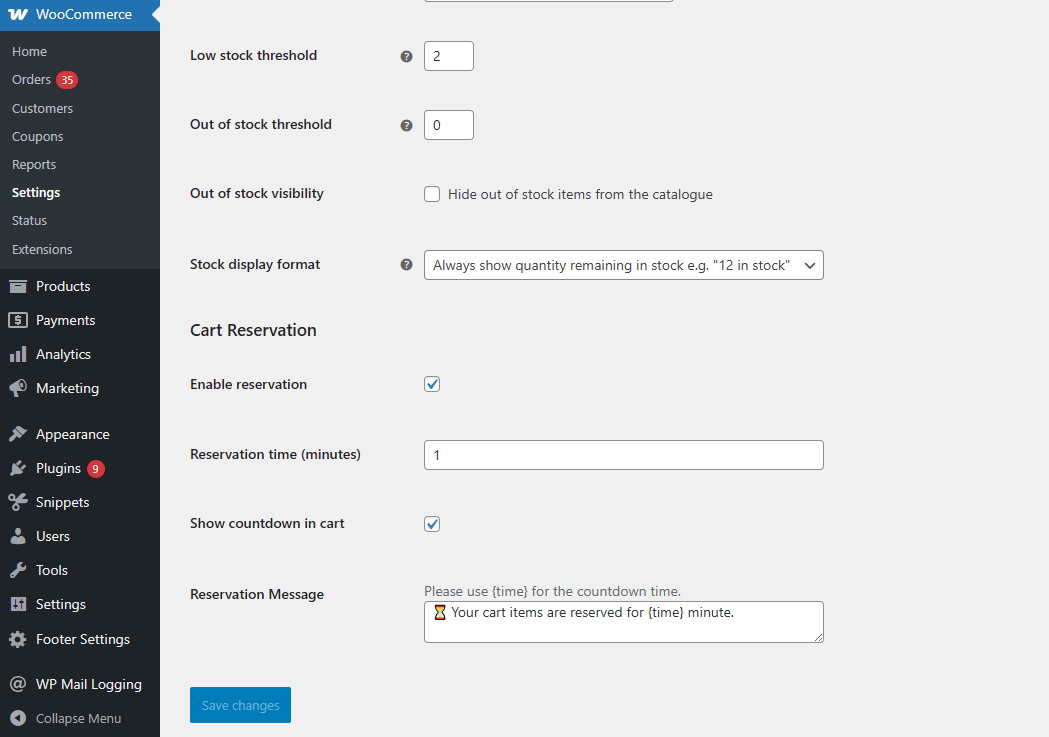Click the Marketing megaphone icon
The height and width of the screenshot is (737, 1049).
[x=17, y=389]
